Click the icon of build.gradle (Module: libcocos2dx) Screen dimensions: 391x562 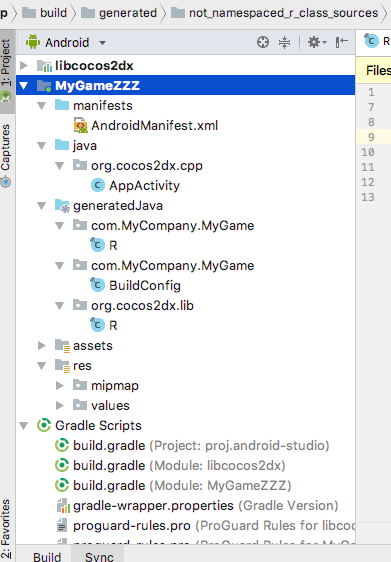[62, 465]
